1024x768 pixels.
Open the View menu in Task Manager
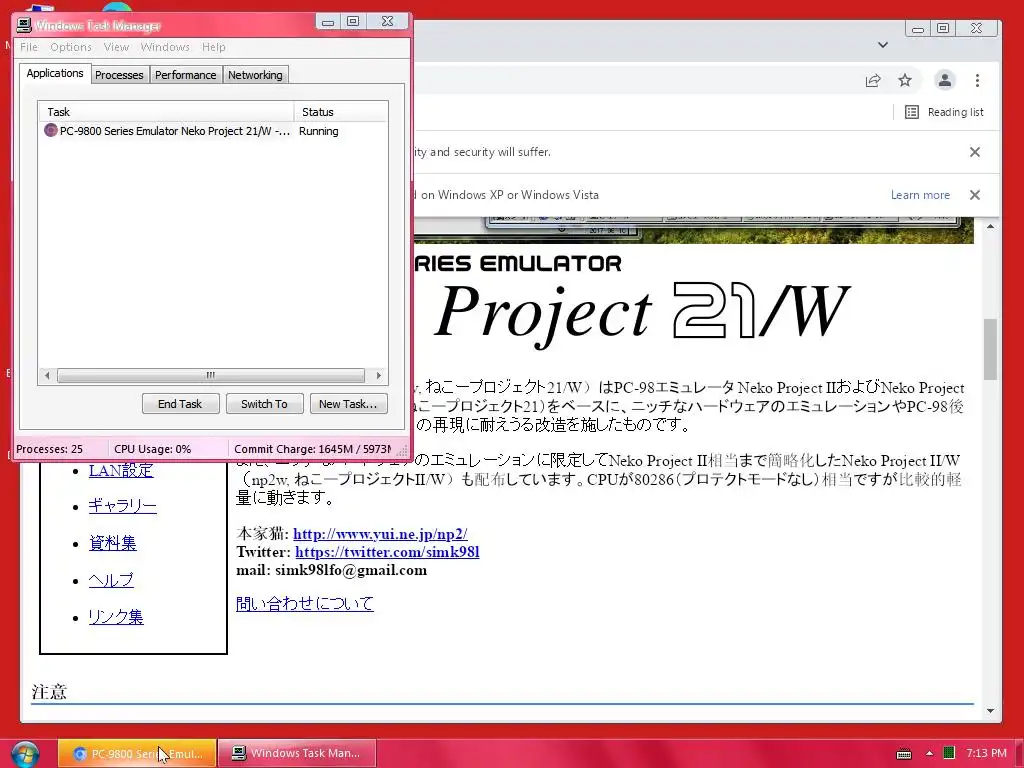(116, 47)
